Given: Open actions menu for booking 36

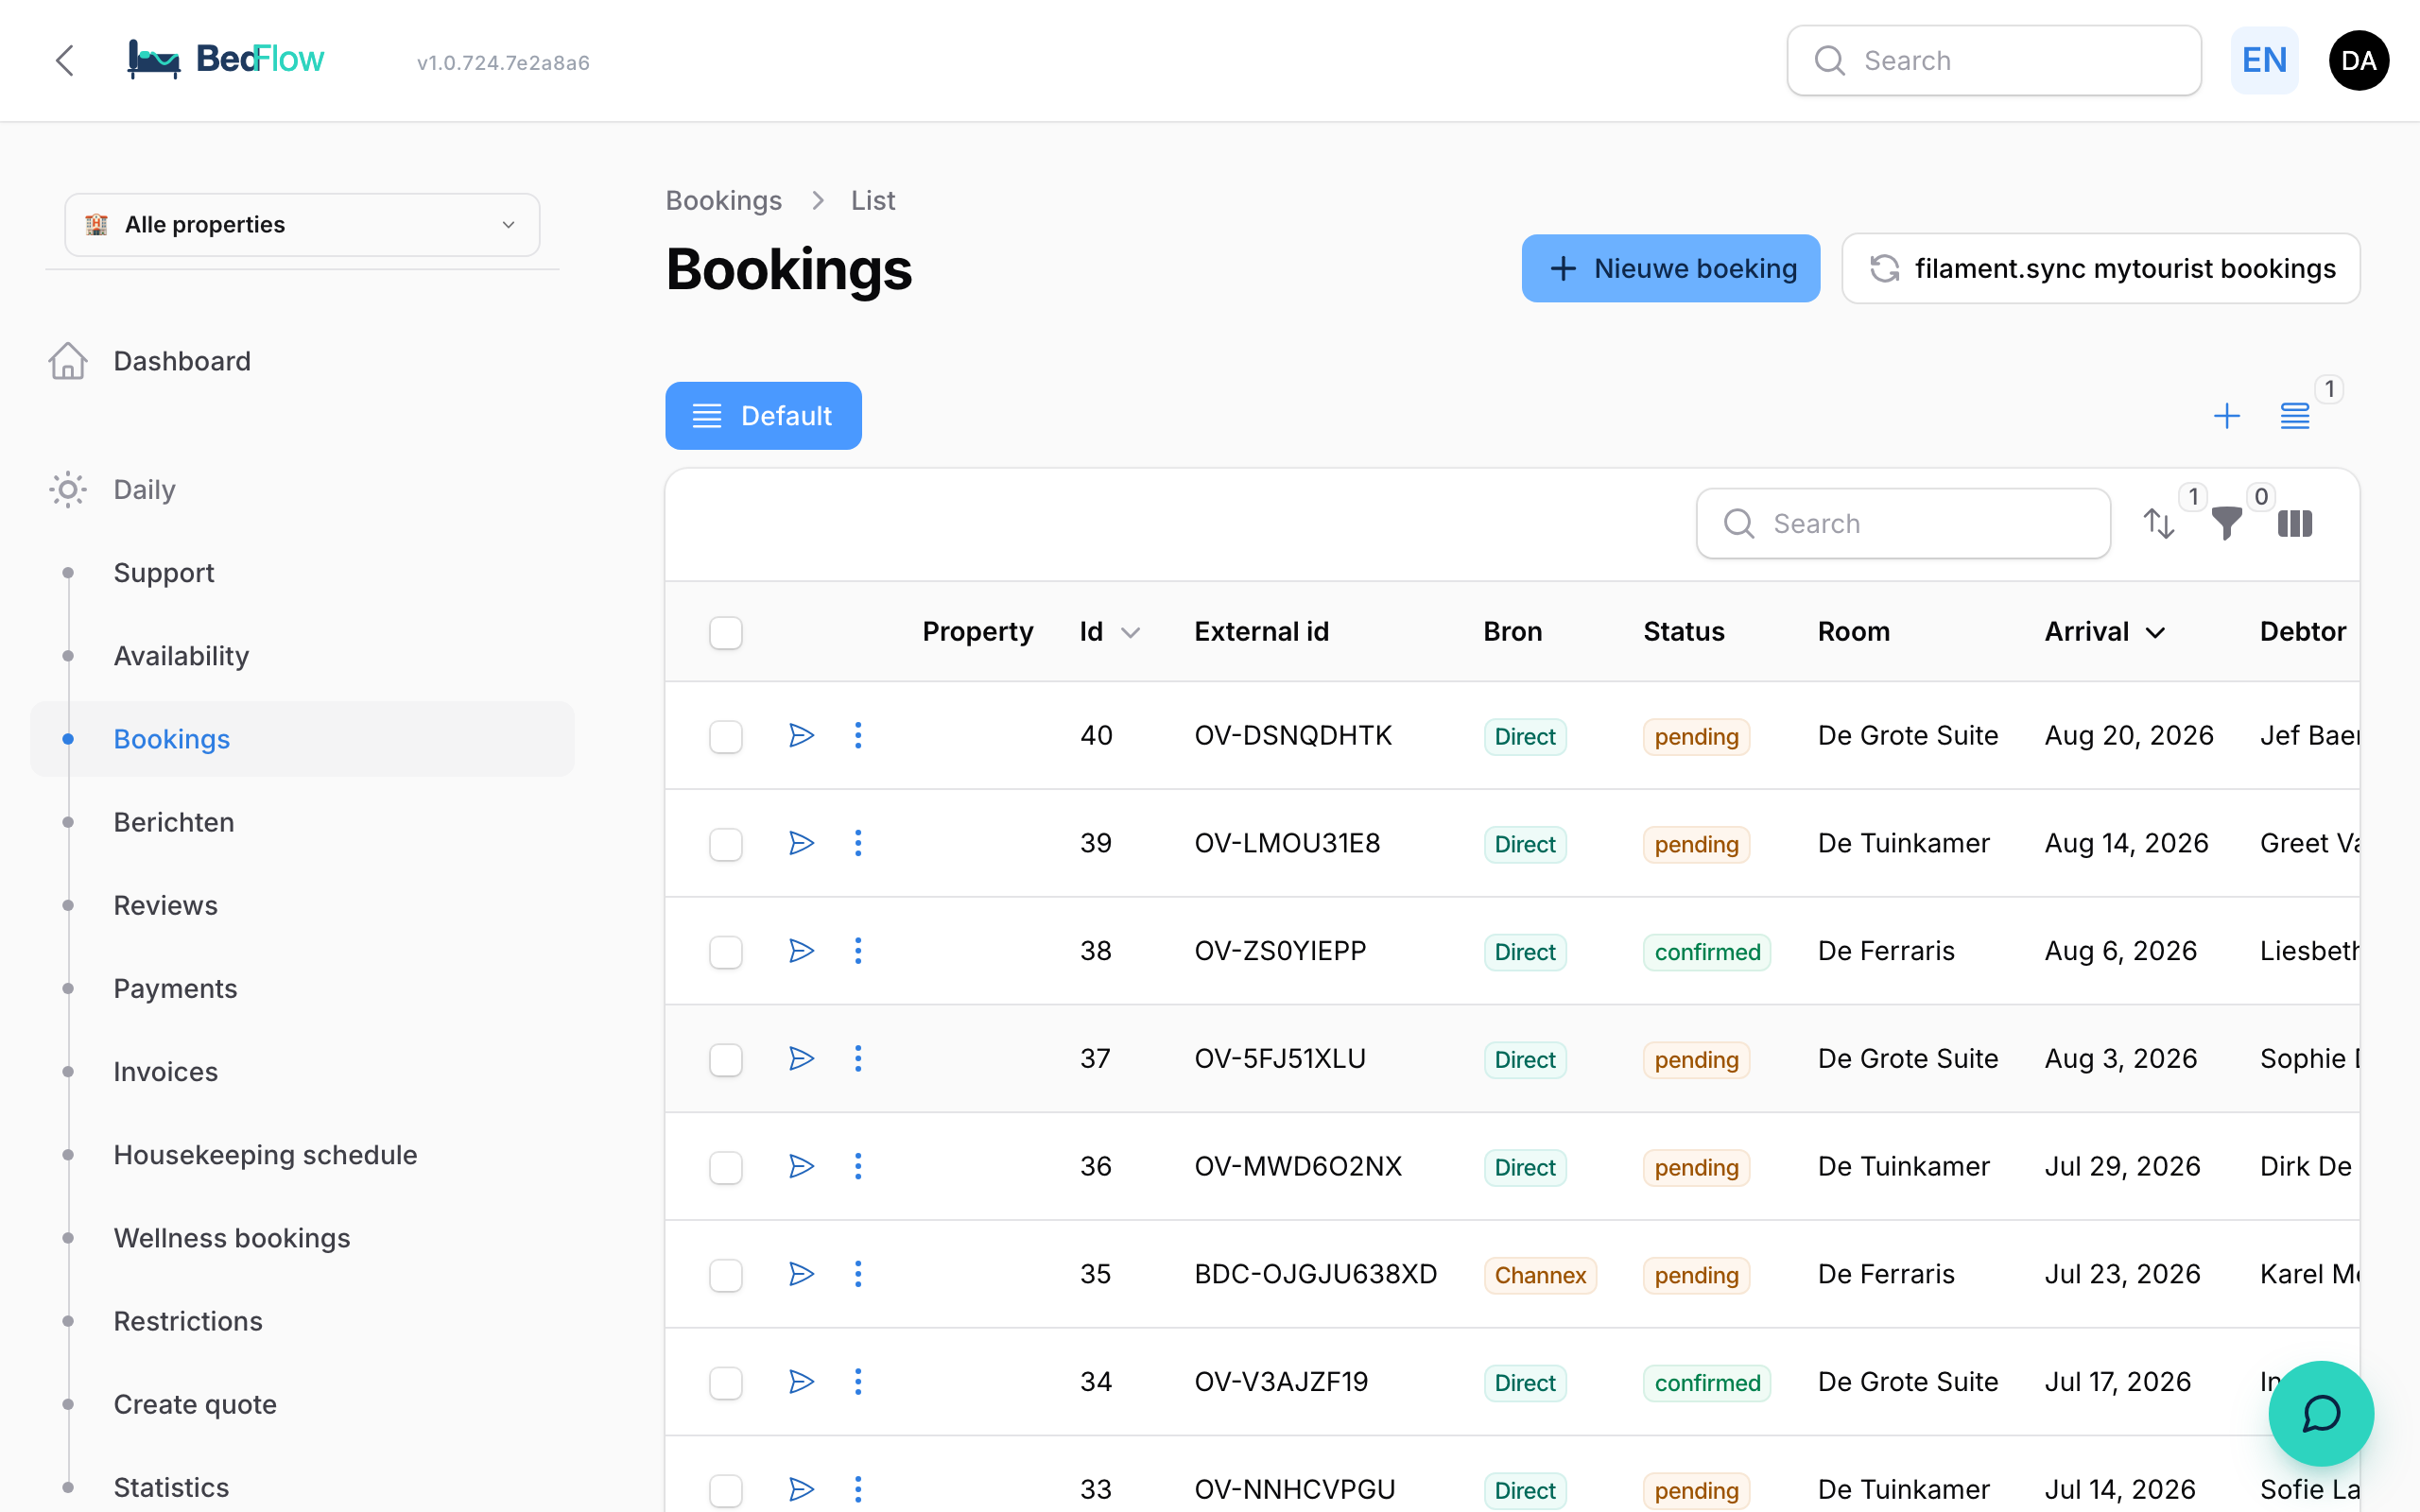Looking at the screenshot, I should 858,1166.
